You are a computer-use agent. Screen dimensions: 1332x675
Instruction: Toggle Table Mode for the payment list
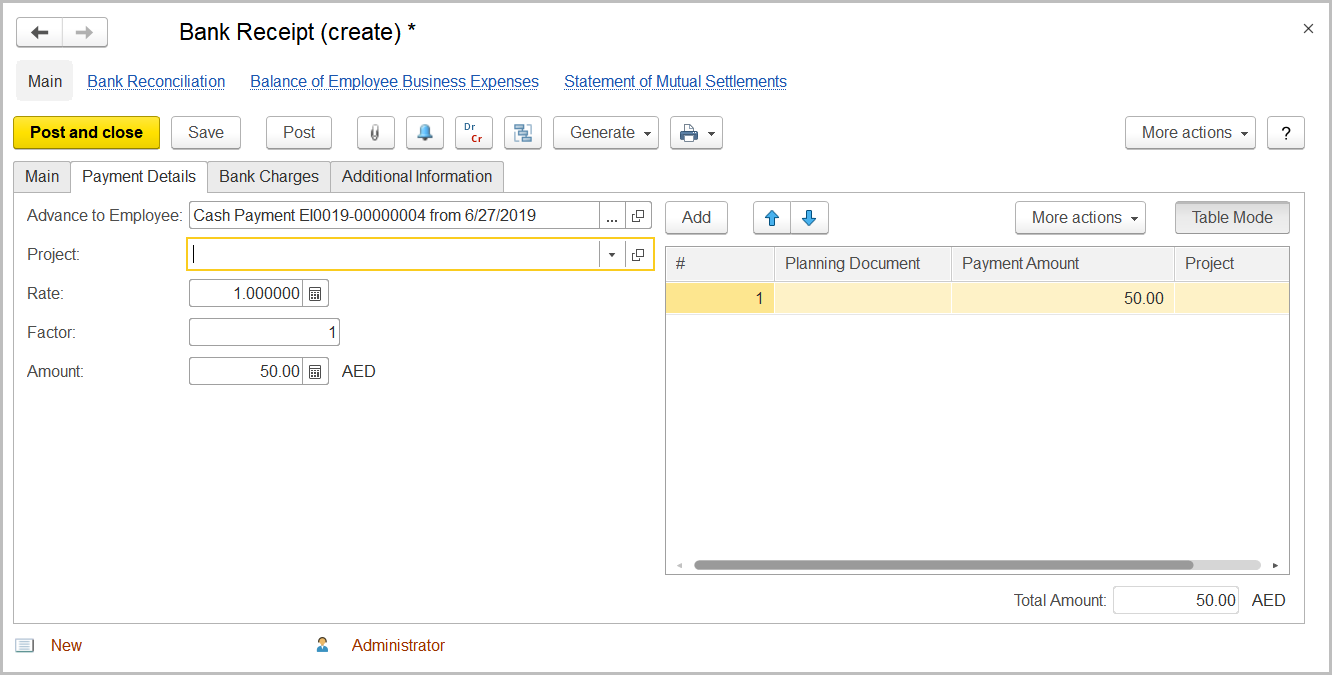[x=1231, y=217]
